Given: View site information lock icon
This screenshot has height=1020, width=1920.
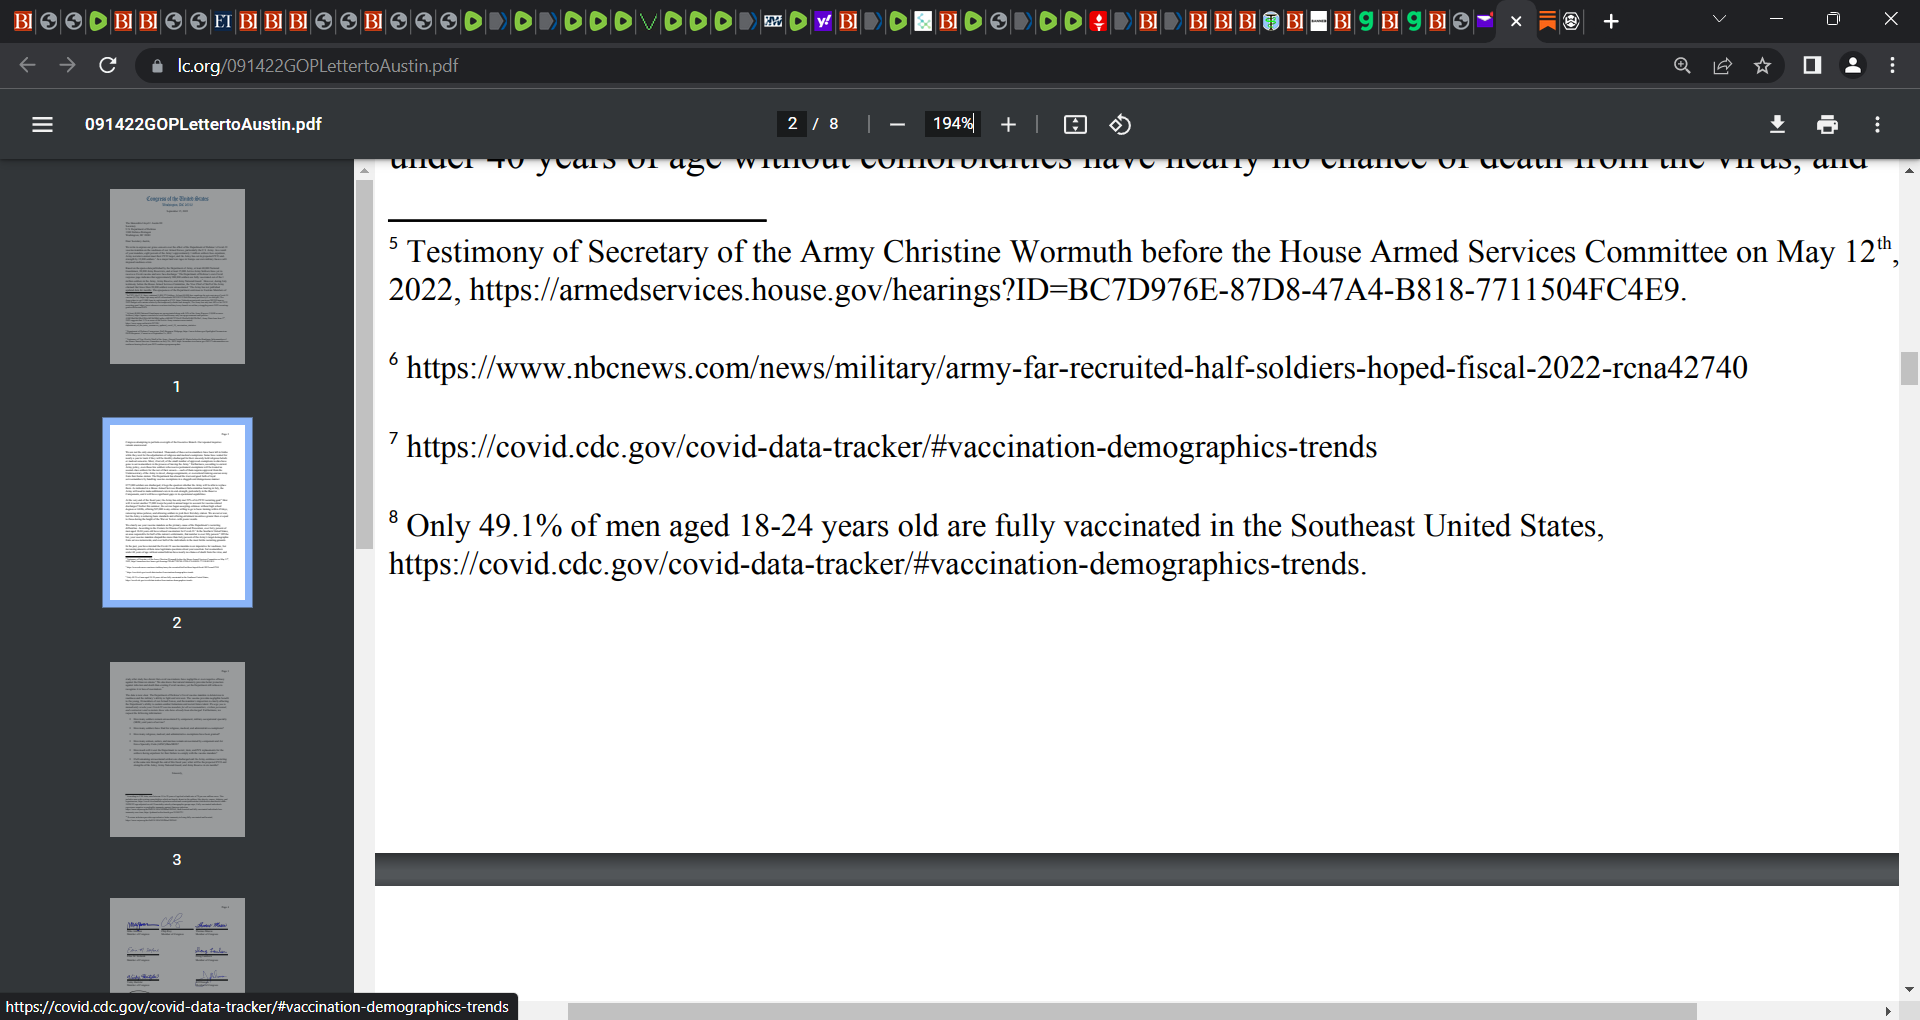Looking at the screenshot, I should point(156,66).
